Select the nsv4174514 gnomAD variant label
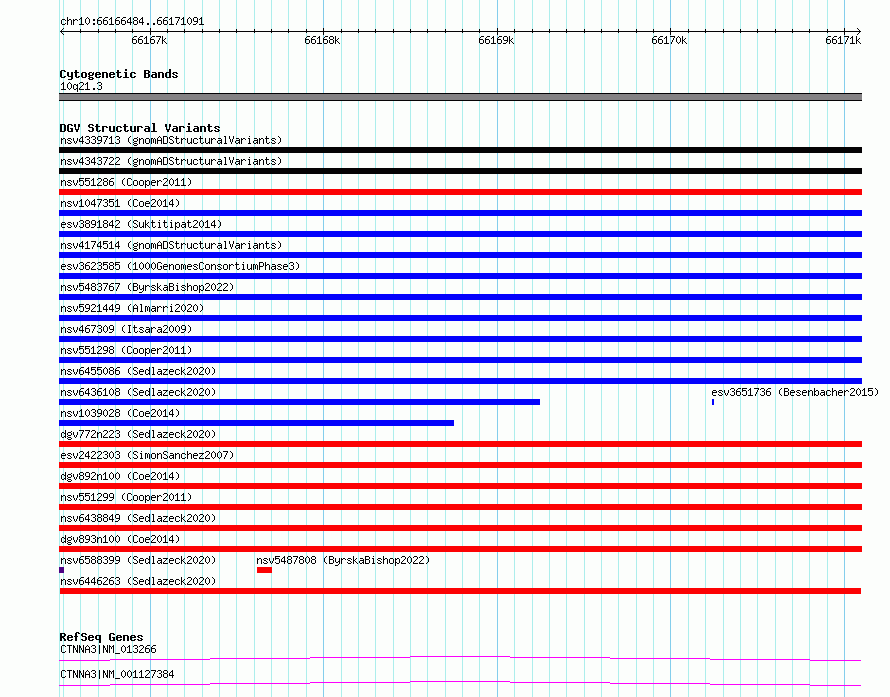The height and width of the screenshot is (697, 890). tap(171, 245)
